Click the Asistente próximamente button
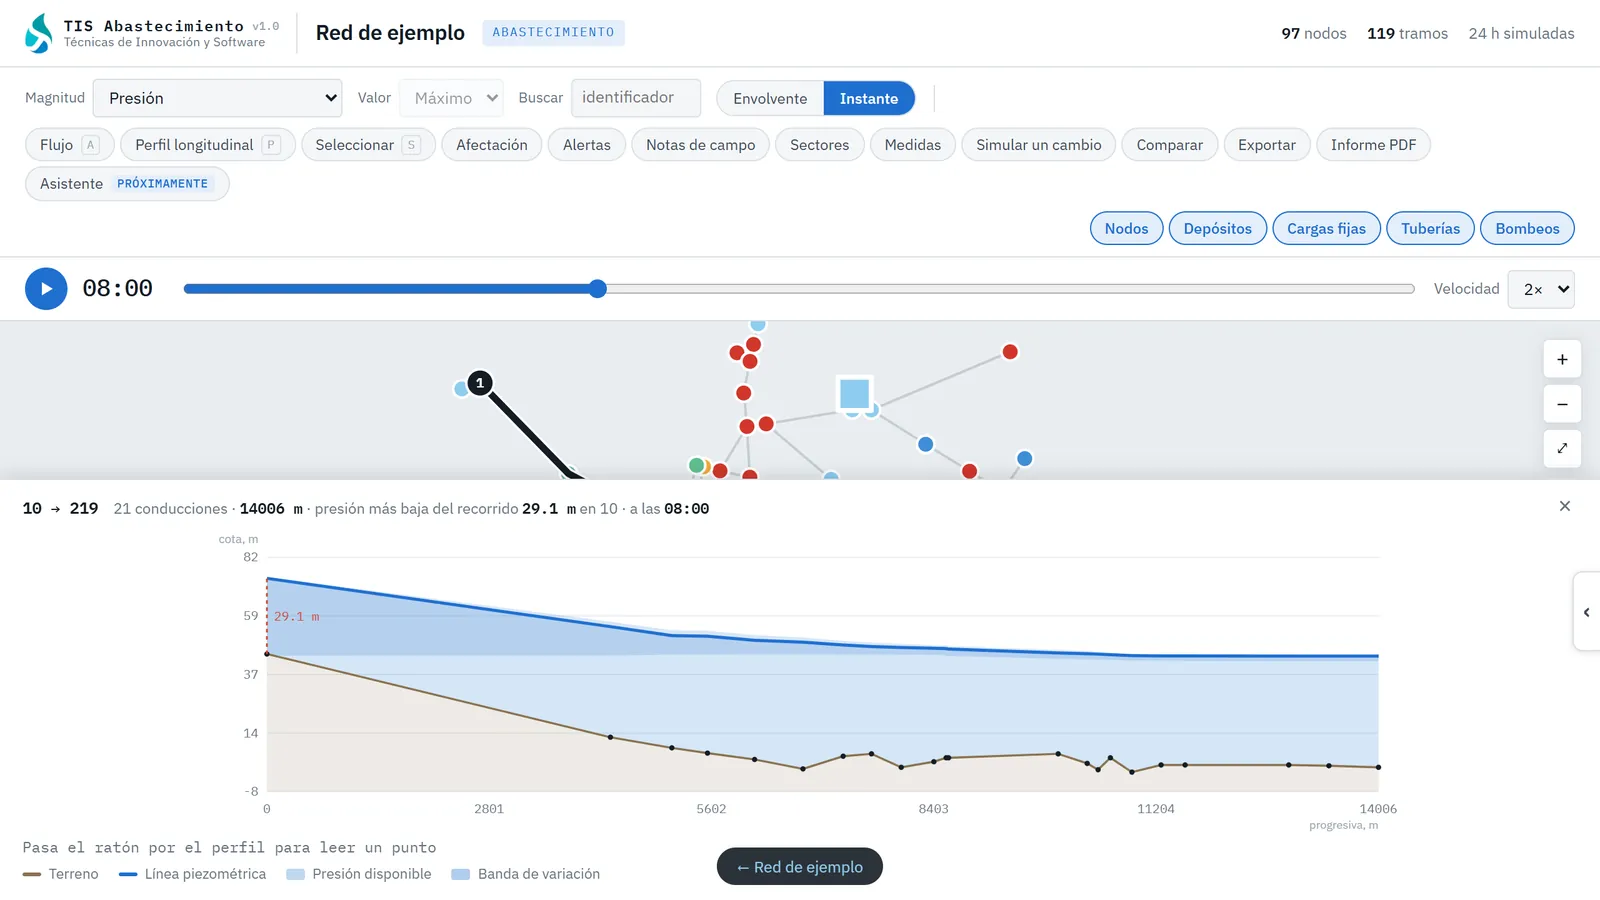 pos(127,184)
